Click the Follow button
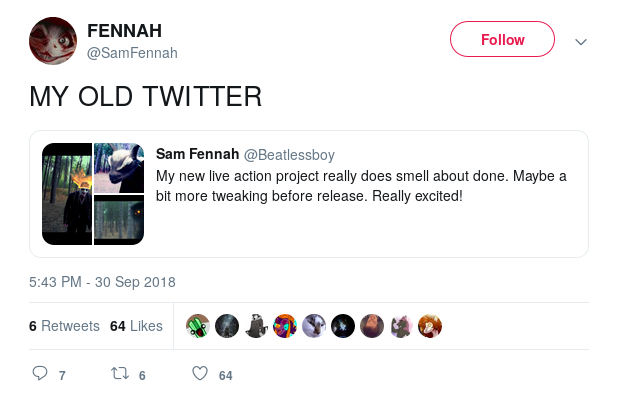This screenshot has height=401, width=617. click(502, 40)
